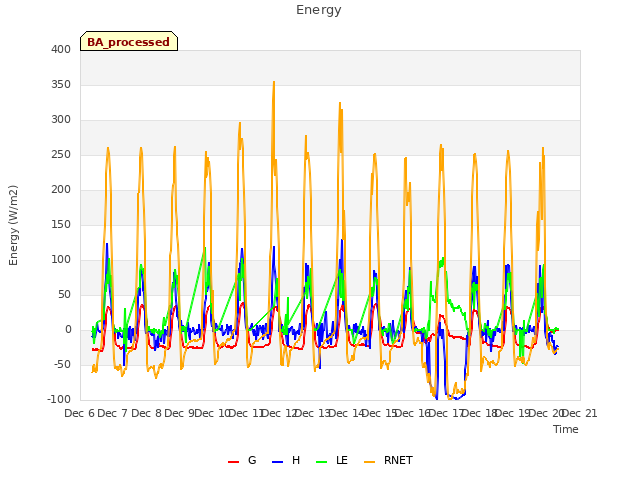Click the Dec 6 x-axis label
The image size is (640, 480).
80,413
